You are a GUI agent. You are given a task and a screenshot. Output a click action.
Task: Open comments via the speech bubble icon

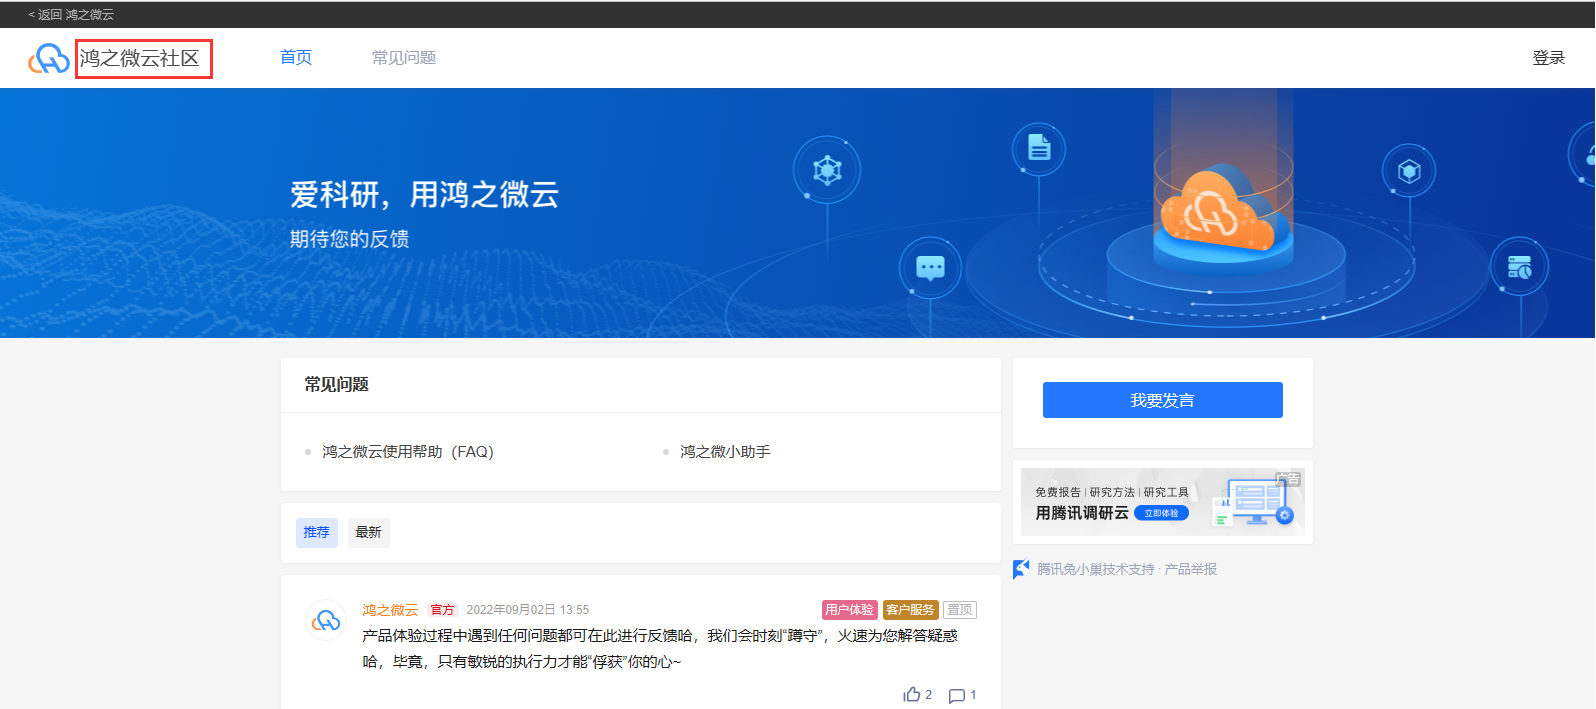[x=957, y=696]
